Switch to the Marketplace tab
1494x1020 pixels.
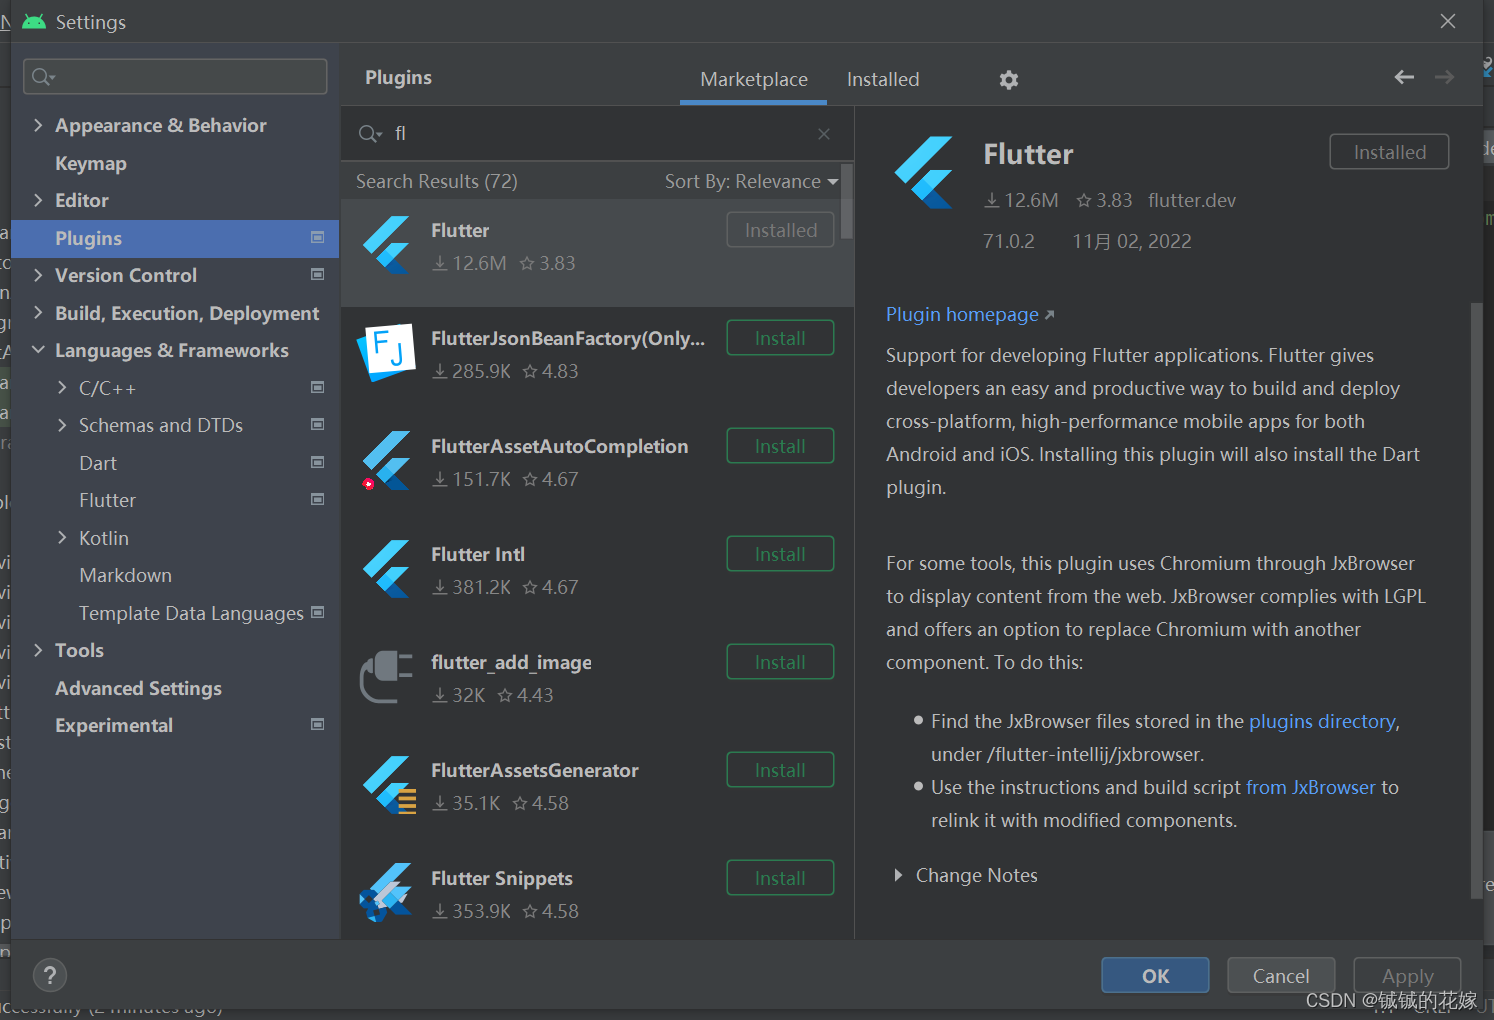[x=754, y=79]
